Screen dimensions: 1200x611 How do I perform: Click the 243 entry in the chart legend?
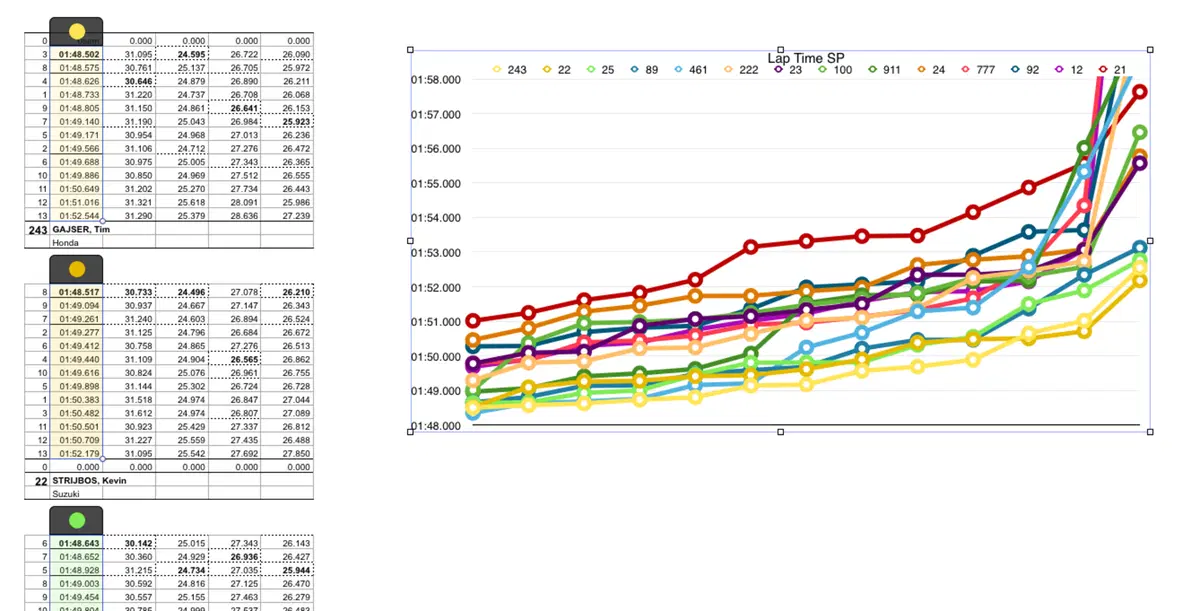tap(508, 70)
